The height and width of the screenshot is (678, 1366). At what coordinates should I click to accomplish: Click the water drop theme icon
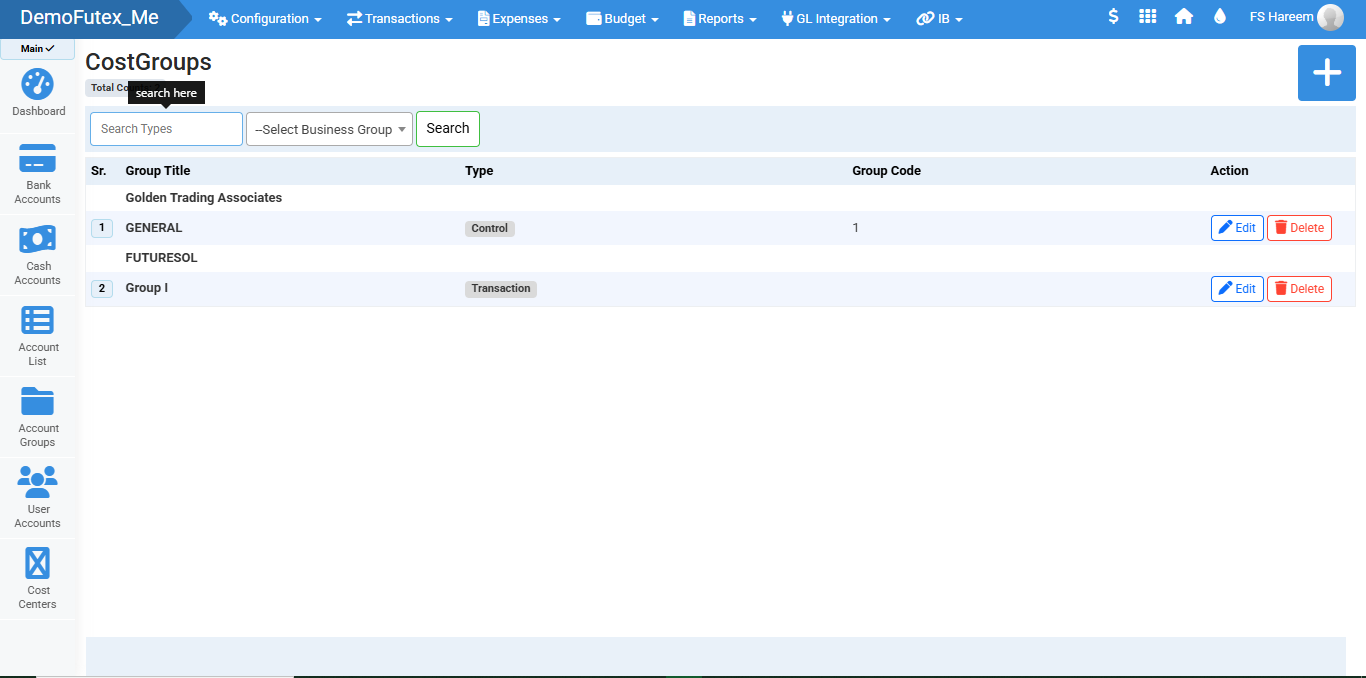[1219, 17]
